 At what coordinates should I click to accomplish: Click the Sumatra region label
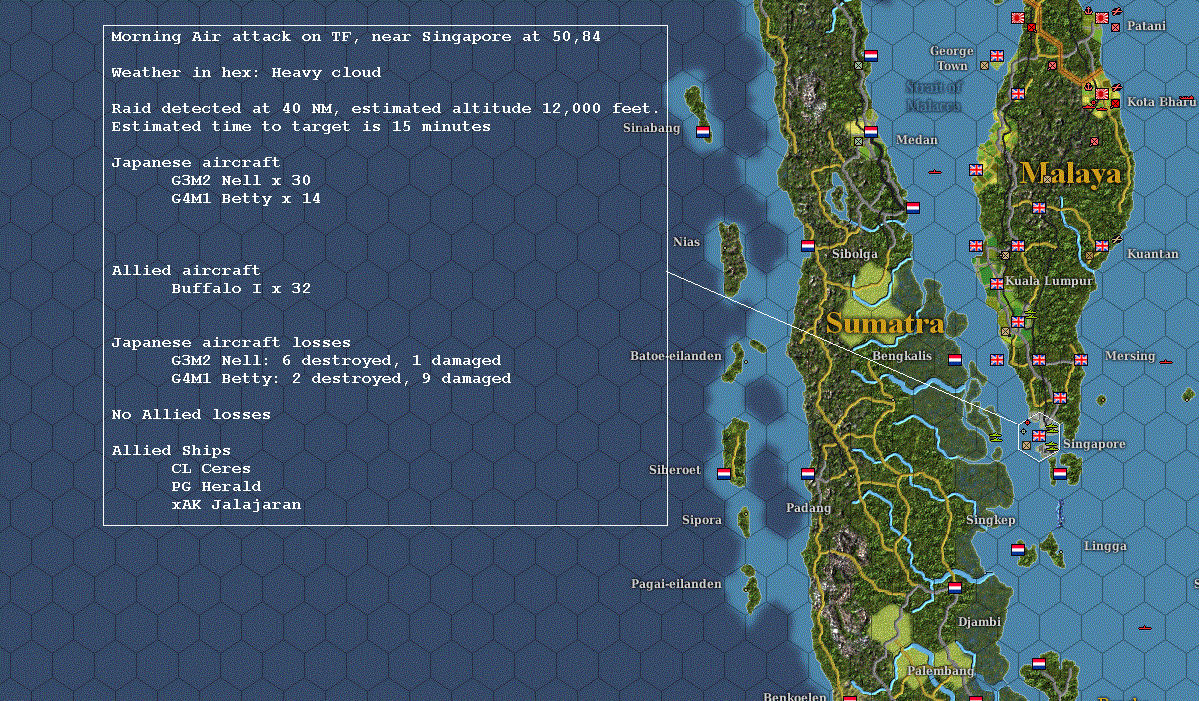[x=885, y=323]
